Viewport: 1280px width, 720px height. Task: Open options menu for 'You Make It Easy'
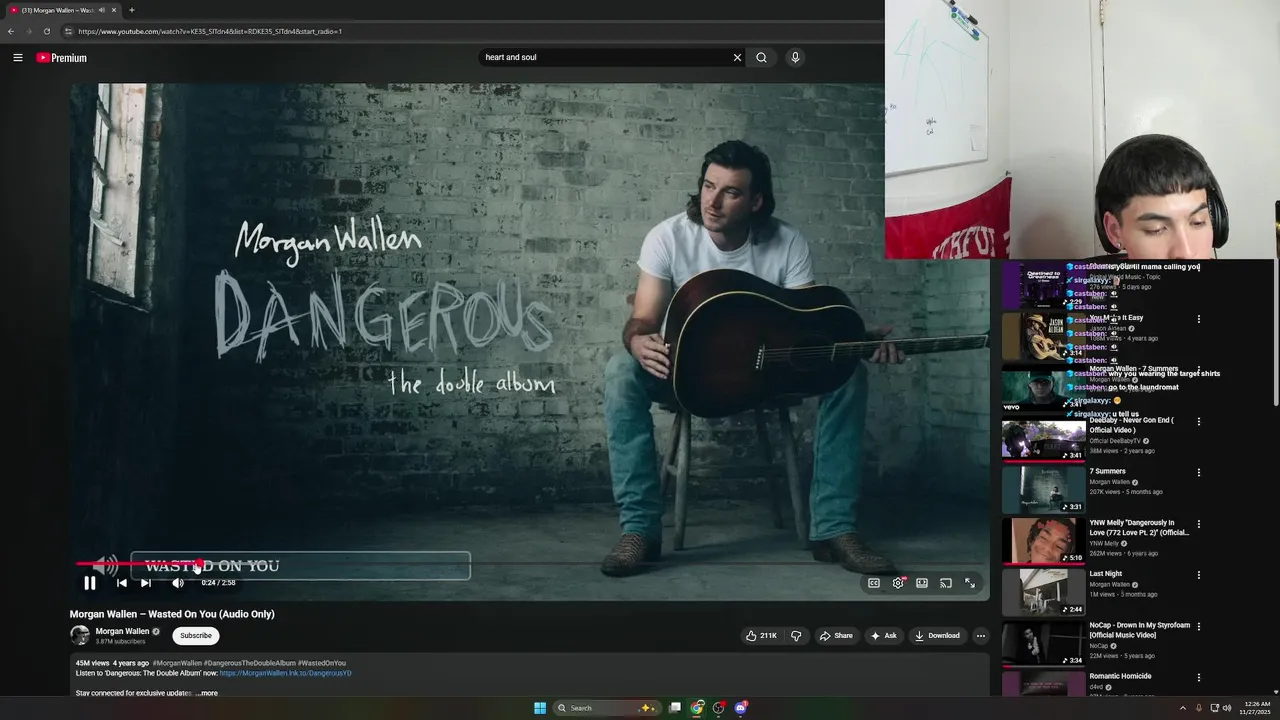coord(1198,319)
